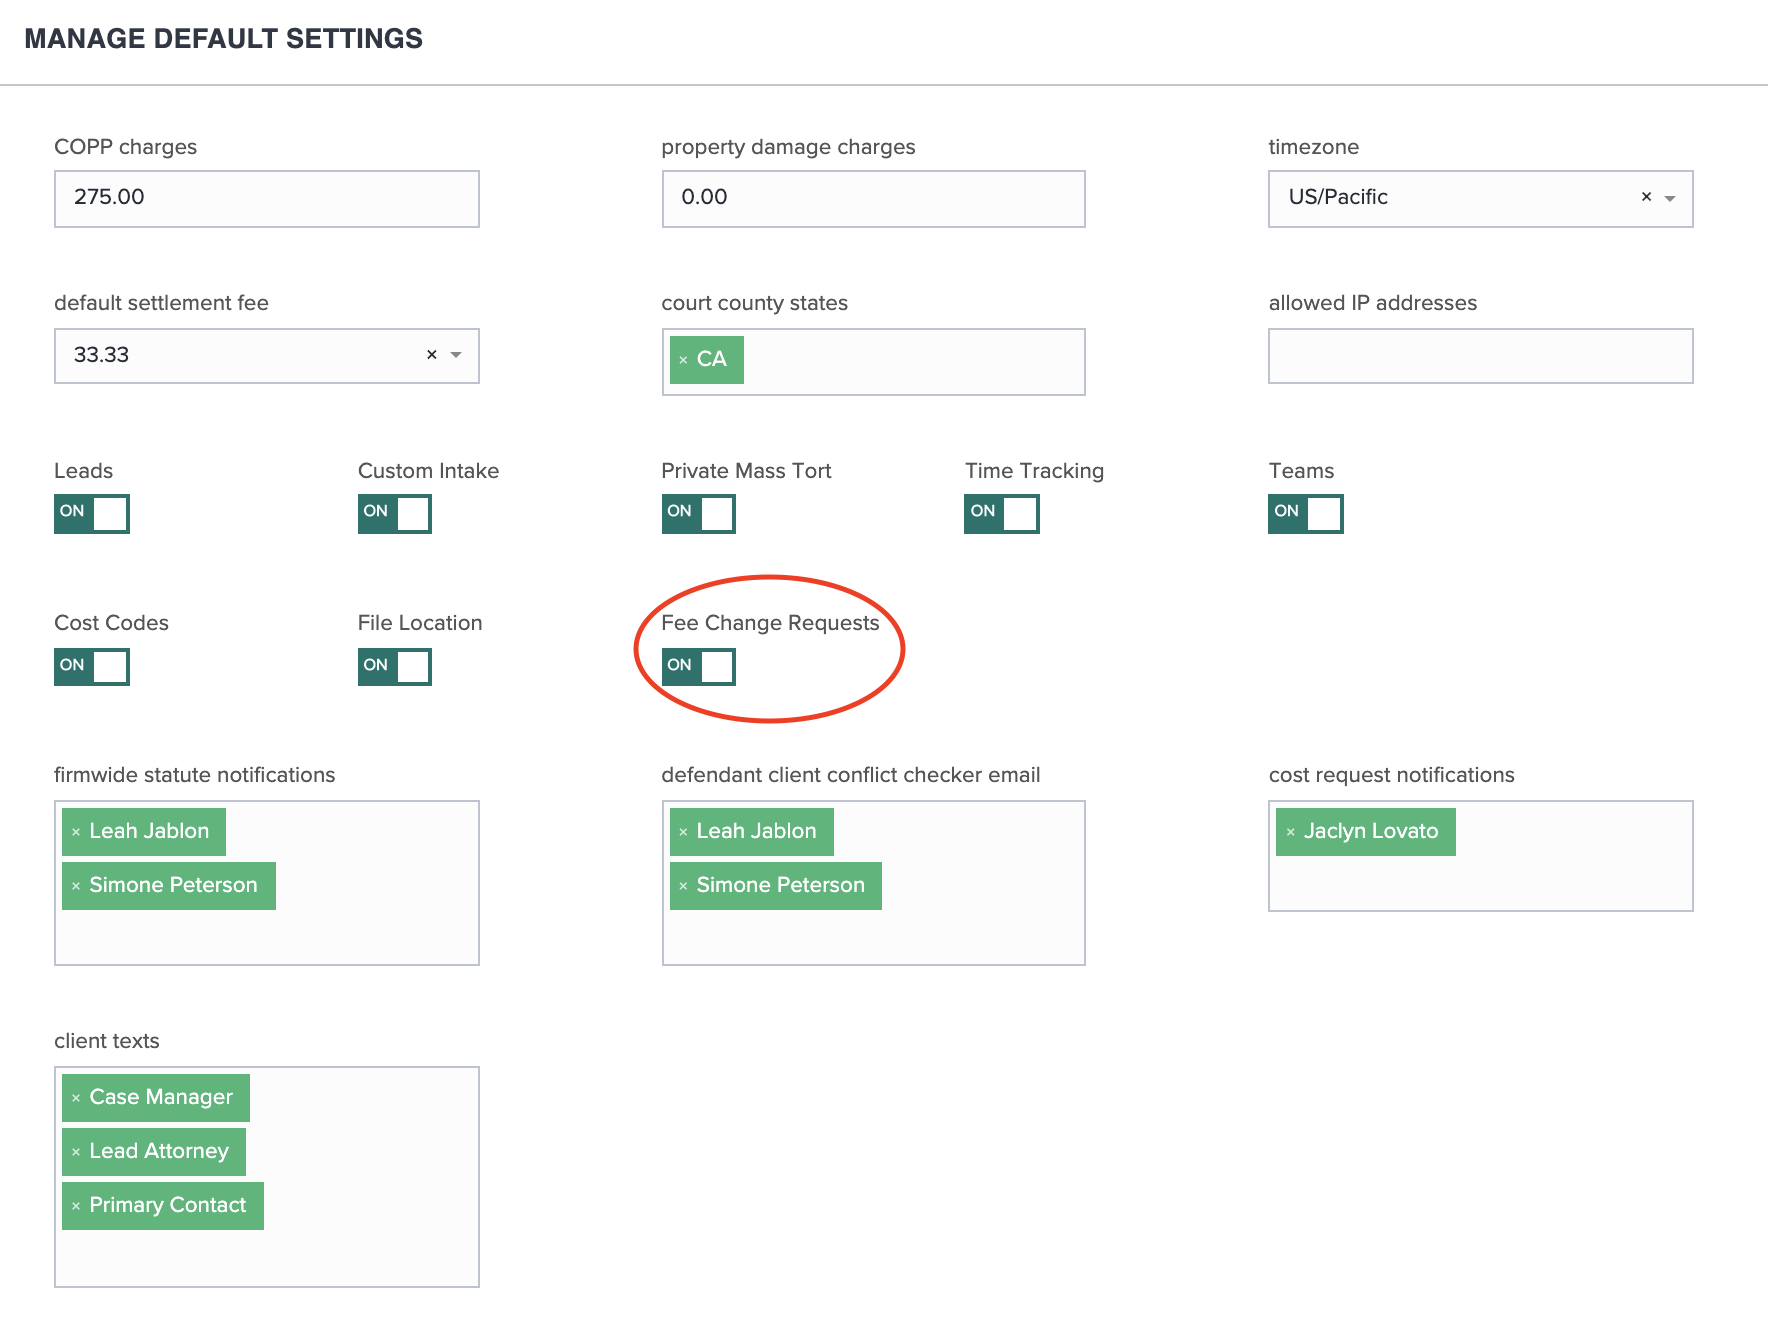Open the timezone dropdown
The width and height of the screenshot is (1768, 1320).
(1668, 198)
